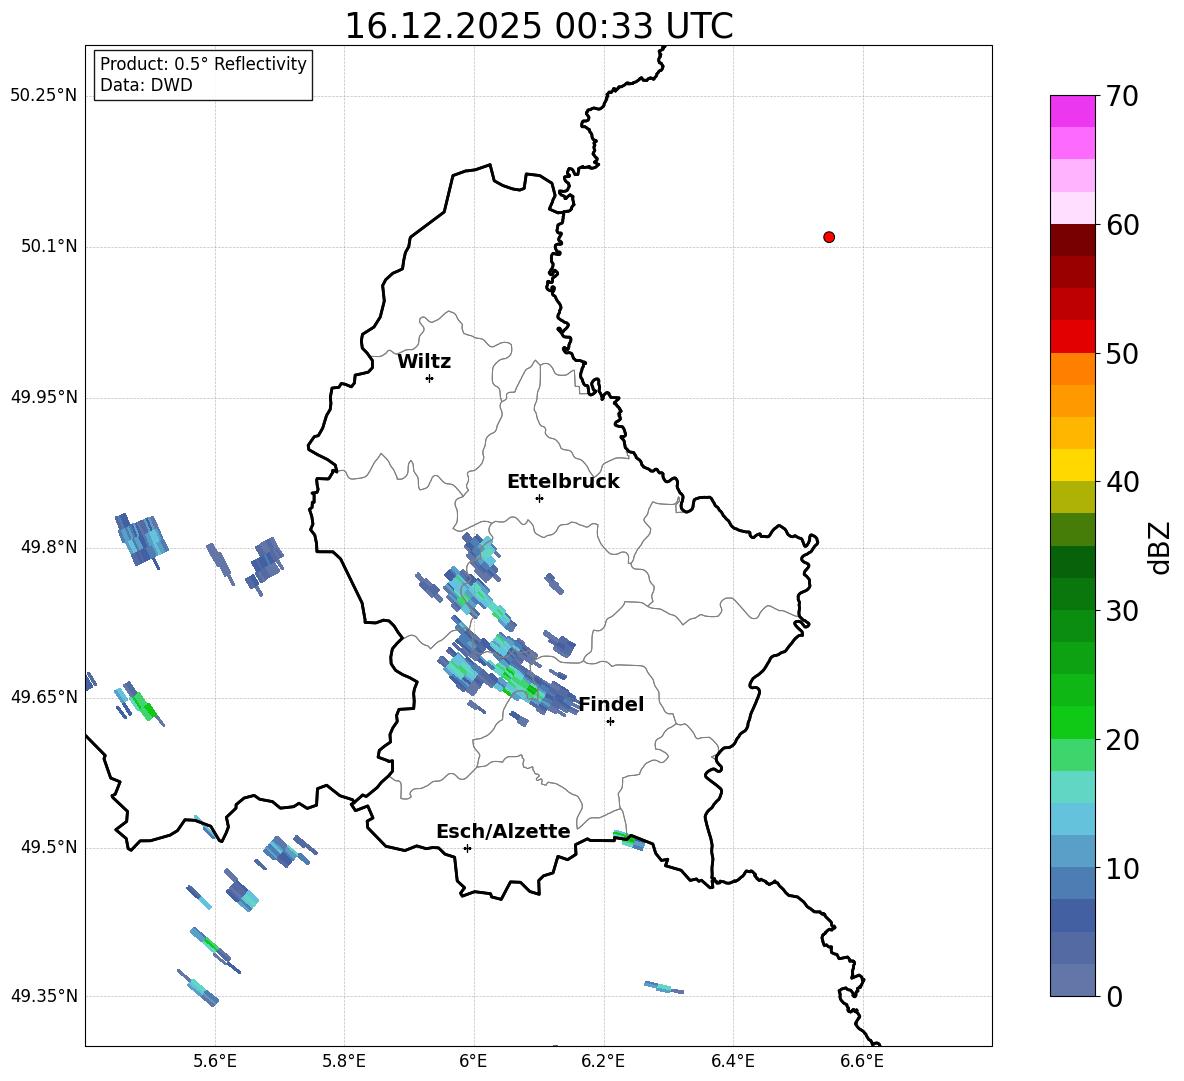Click the 50.1°N latitude label
The image size is (1184, 1081).
pyautogui.click(x=49, y=246)
